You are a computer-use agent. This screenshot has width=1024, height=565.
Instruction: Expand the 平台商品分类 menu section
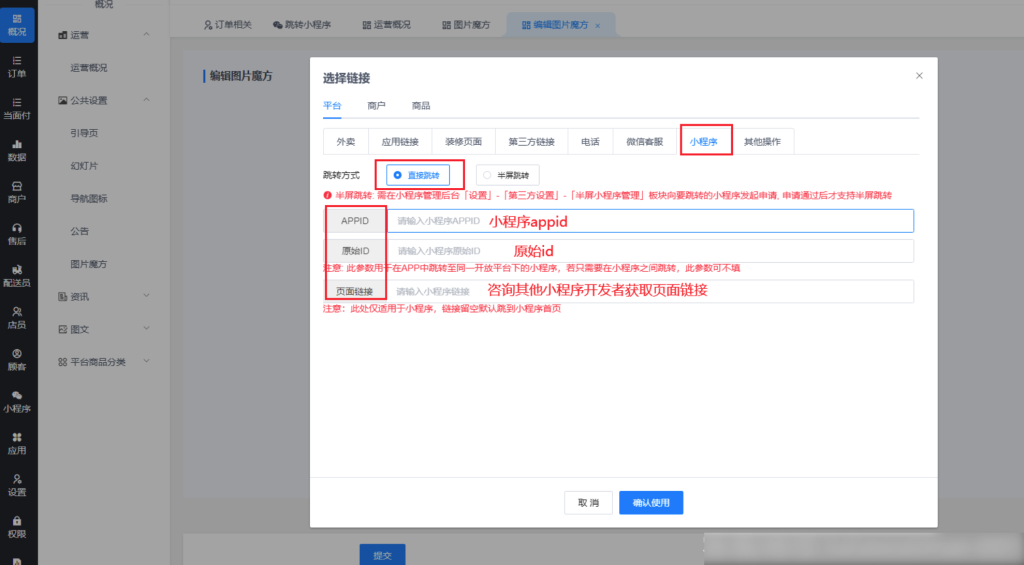[147, 361]
